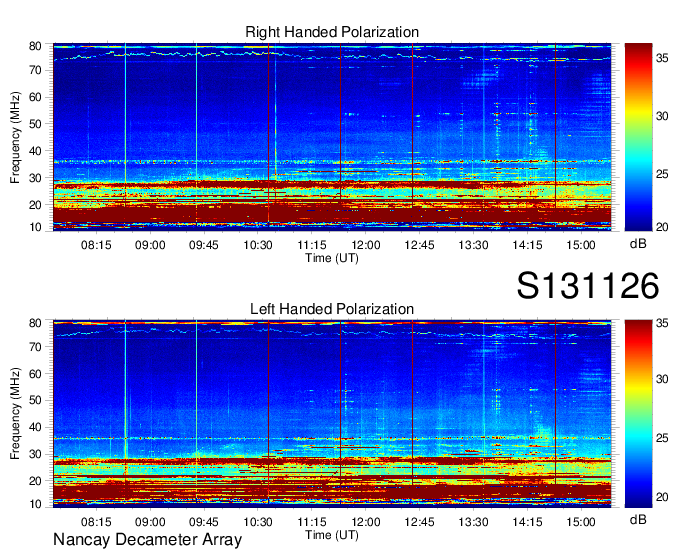Click 10:30 time tick on Left Handed plot

point(258,522)
